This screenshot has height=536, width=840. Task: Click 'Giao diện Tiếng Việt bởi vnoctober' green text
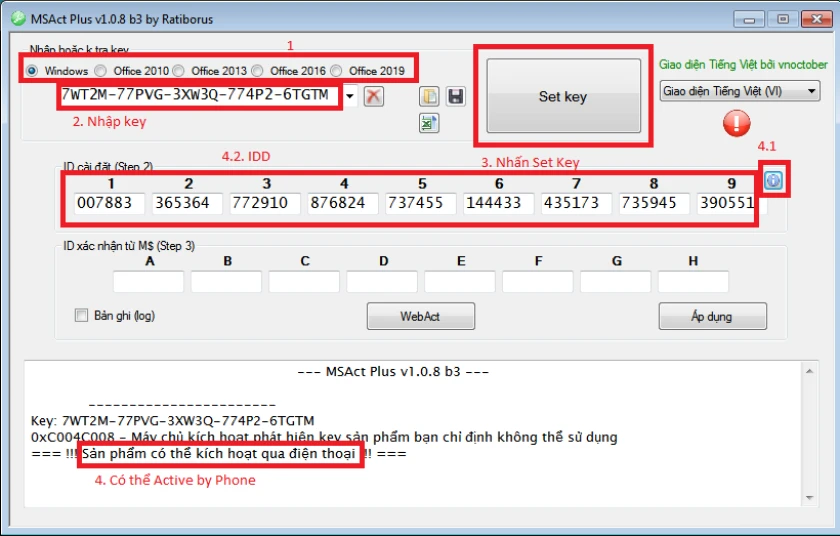[x=743, y=65]
